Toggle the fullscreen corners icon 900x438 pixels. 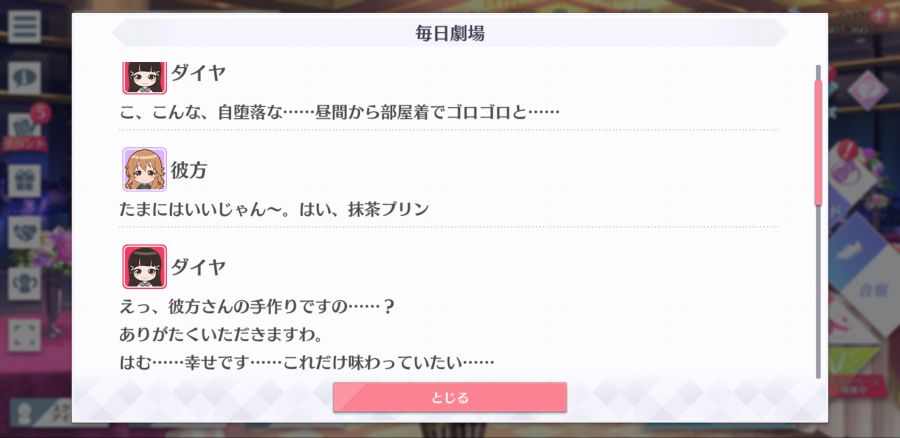pos(24,335)
